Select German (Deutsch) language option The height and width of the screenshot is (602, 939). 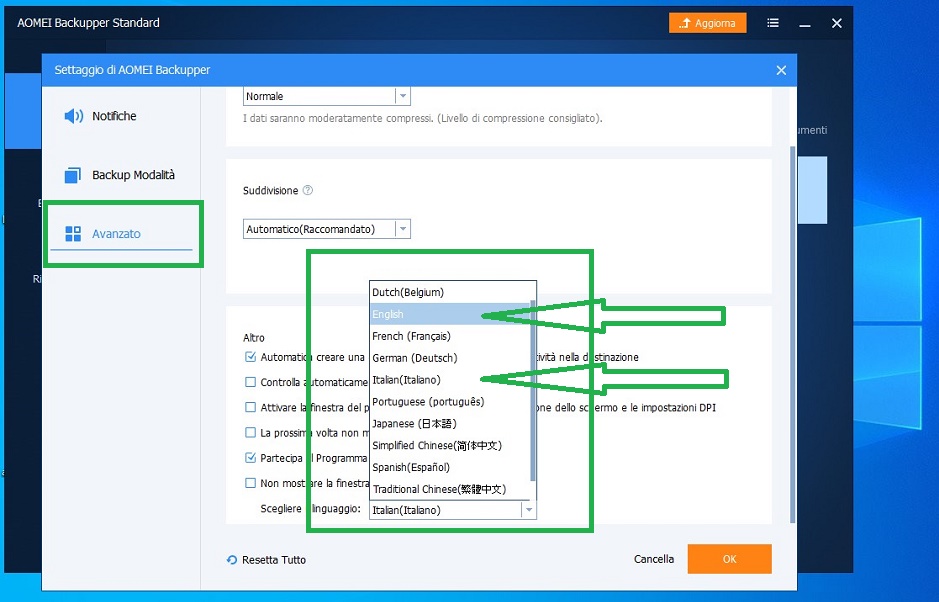[450, 358]
